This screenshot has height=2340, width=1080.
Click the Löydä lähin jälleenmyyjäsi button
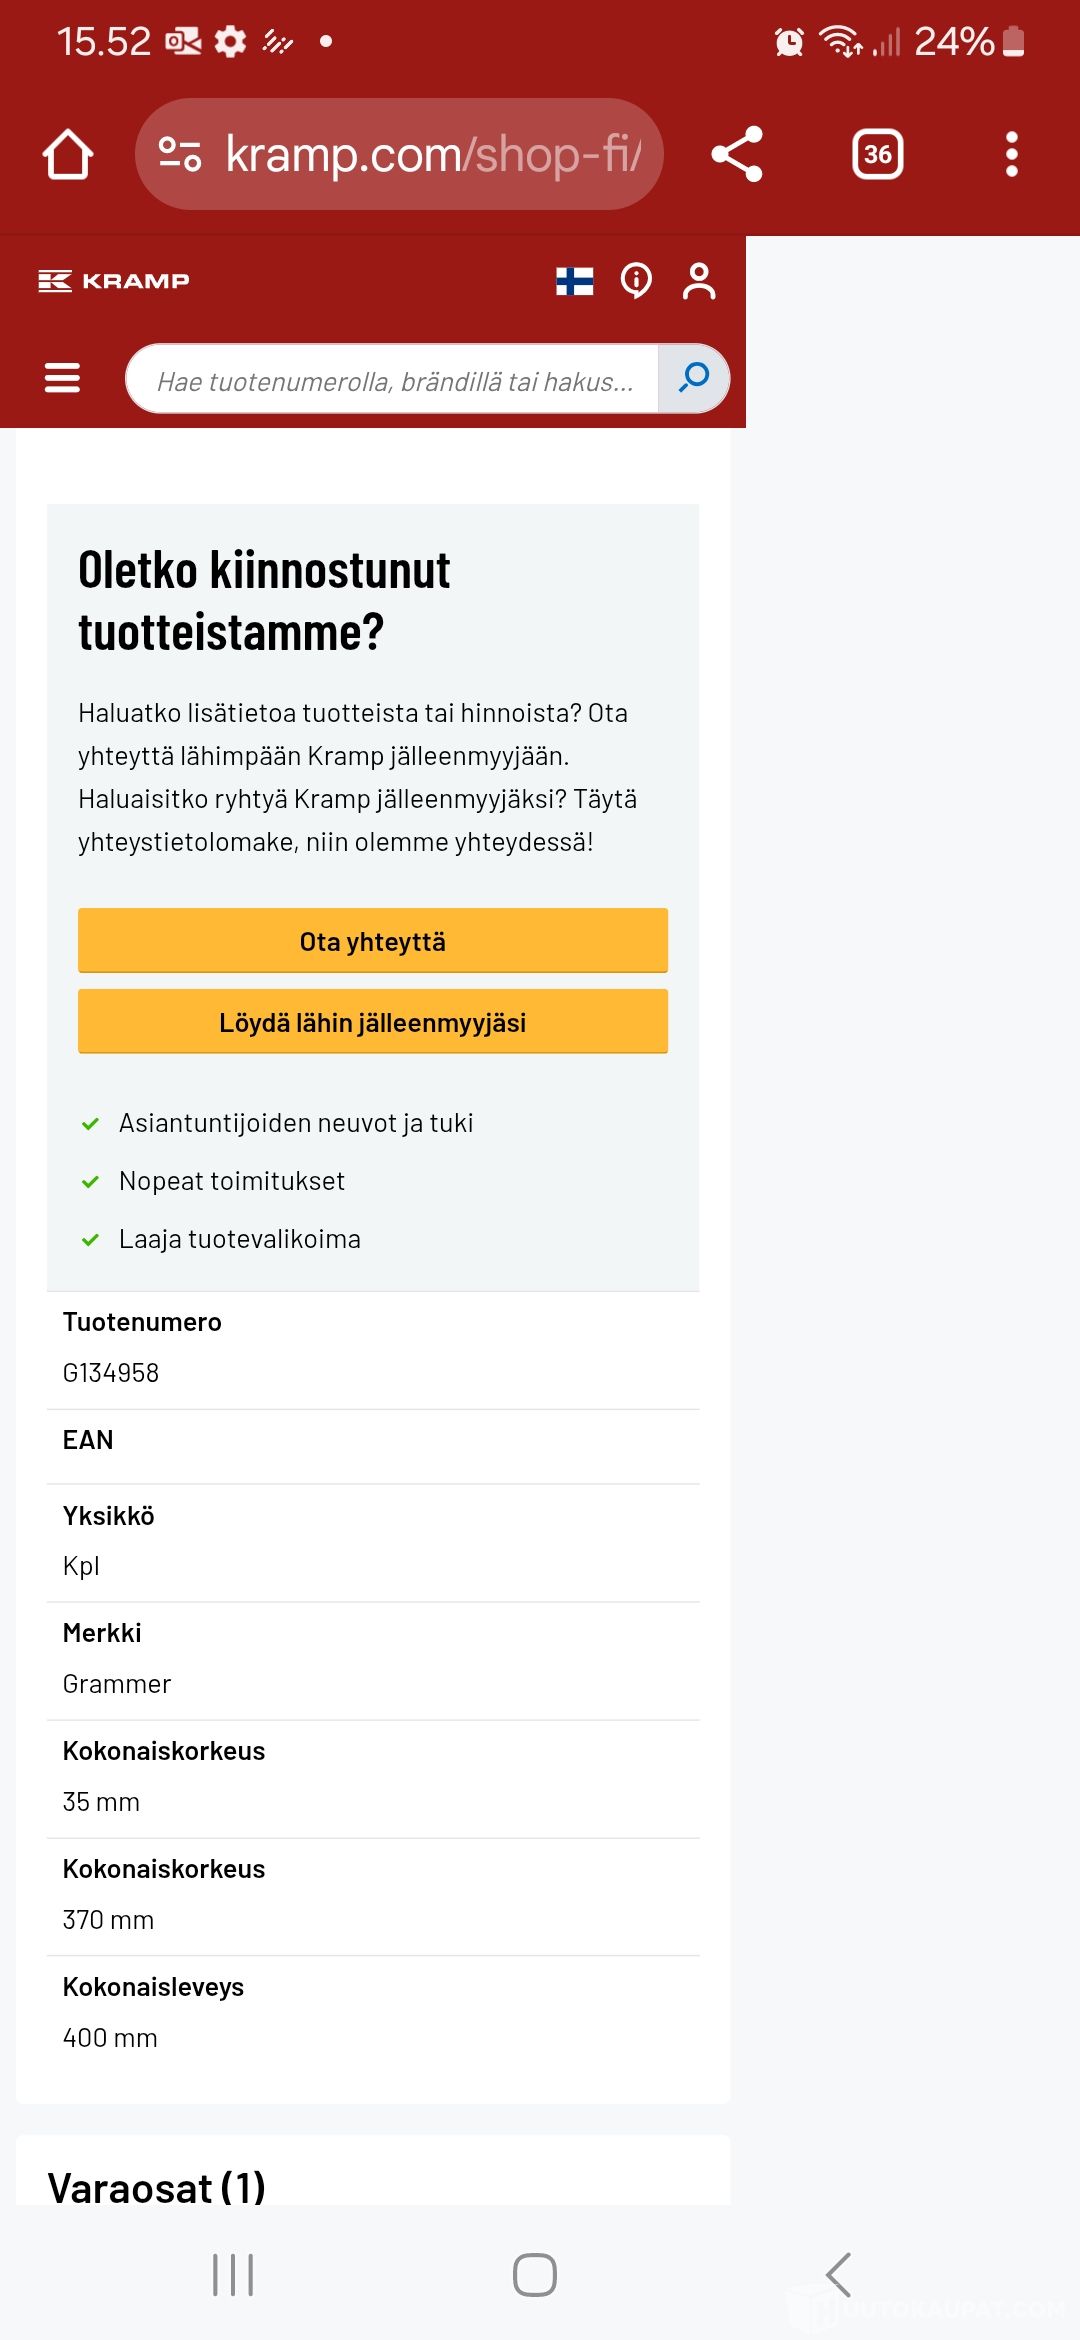373,1022
